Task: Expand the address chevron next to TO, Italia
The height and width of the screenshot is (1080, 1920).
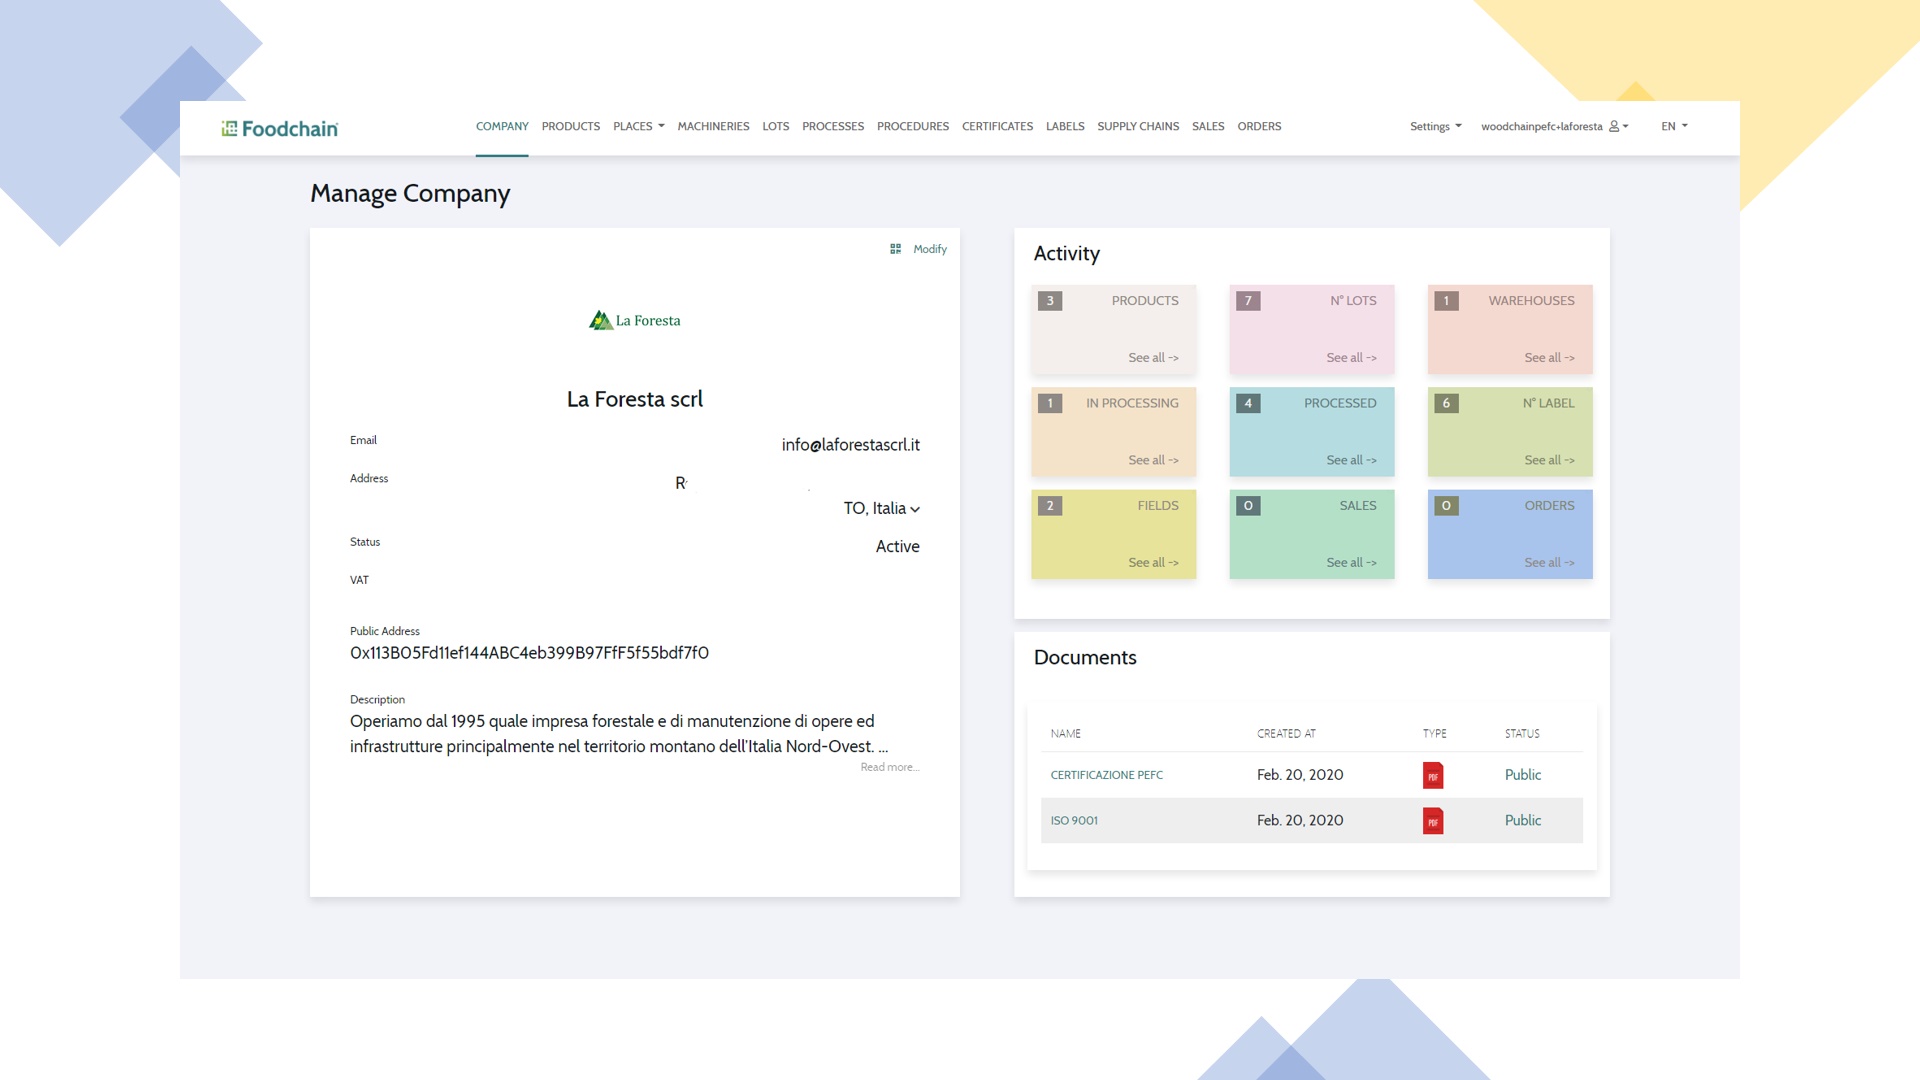Action: point(915,509)
